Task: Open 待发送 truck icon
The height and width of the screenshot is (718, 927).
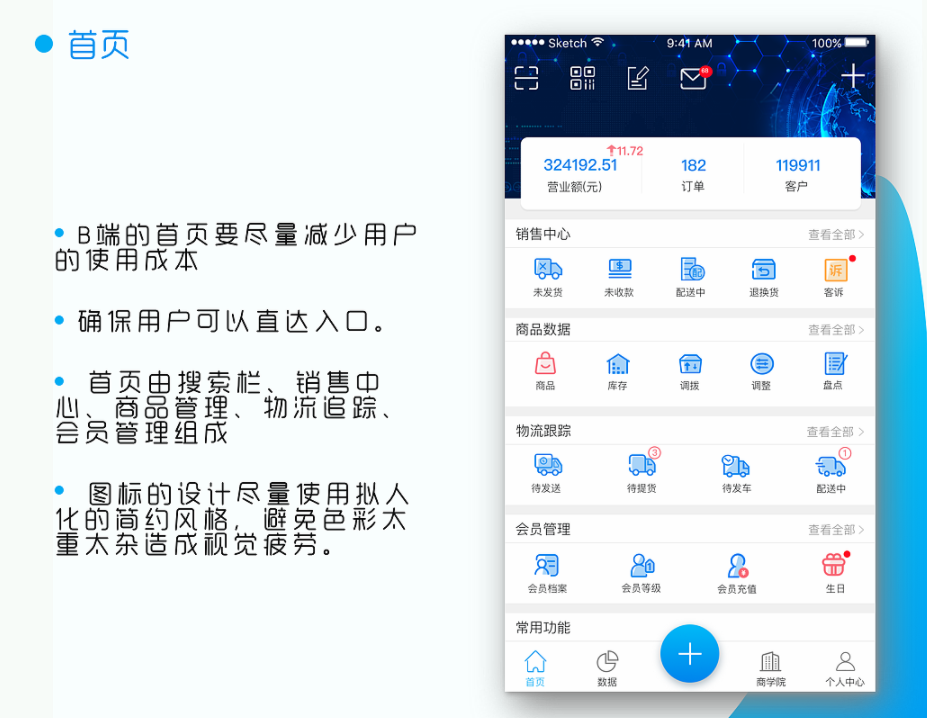Action: [548, 465]
